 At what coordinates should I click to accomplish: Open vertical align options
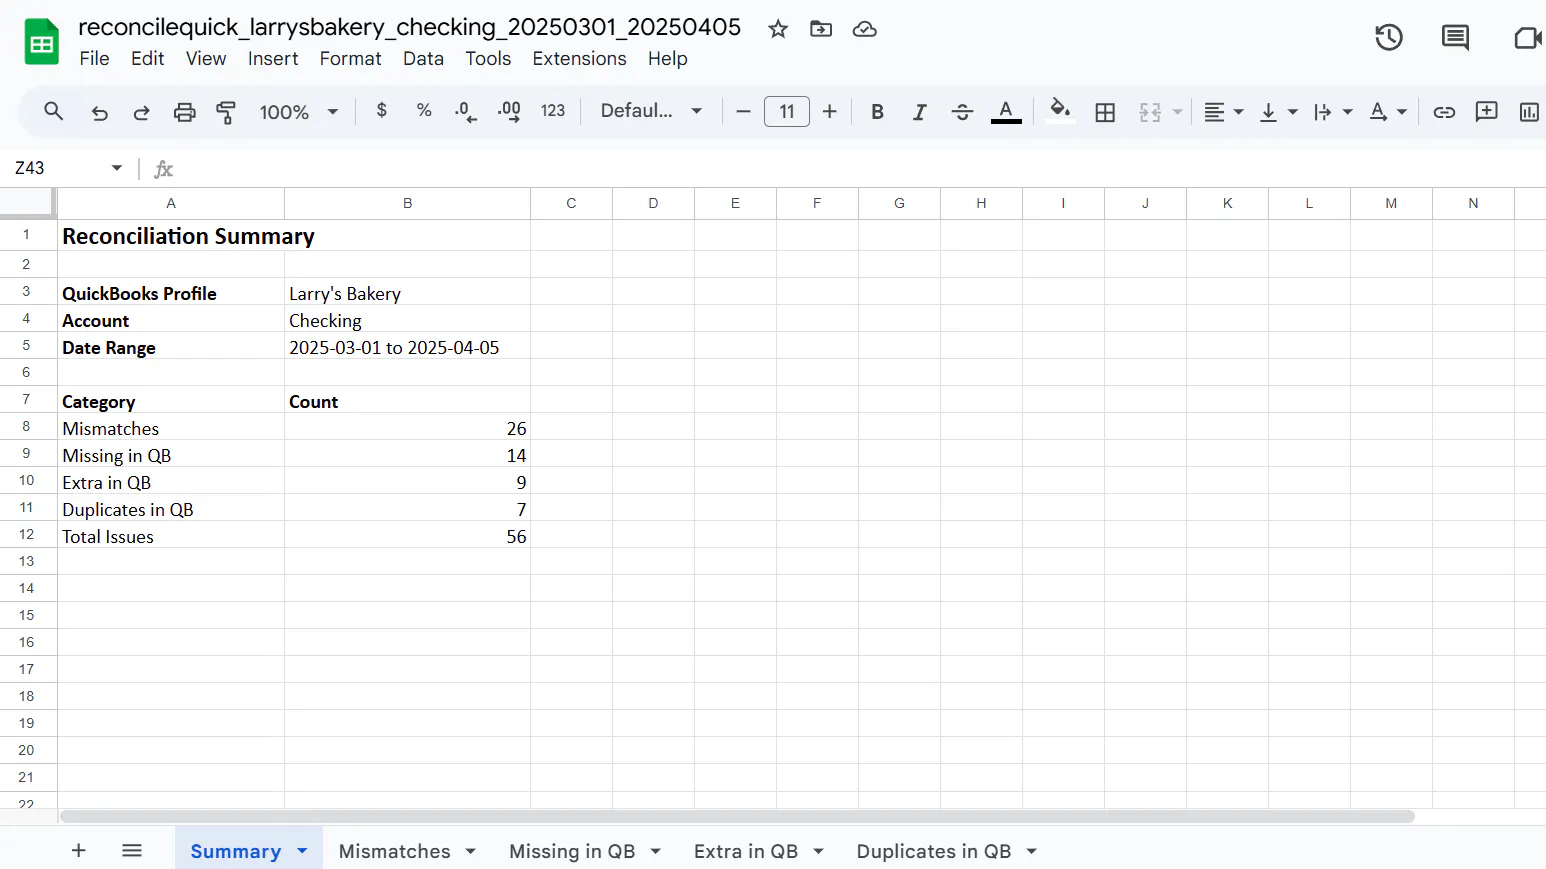pos(1278,112)
